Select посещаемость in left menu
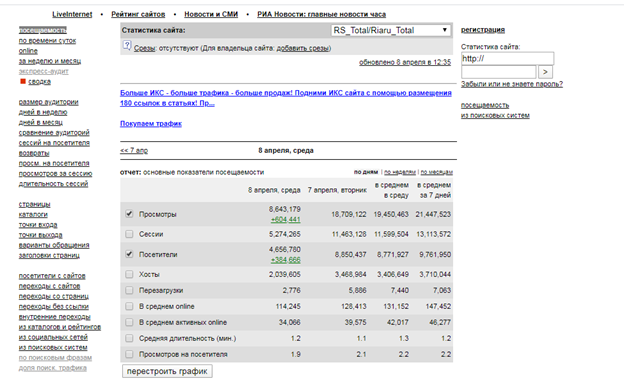 click(x=43, y=30)
